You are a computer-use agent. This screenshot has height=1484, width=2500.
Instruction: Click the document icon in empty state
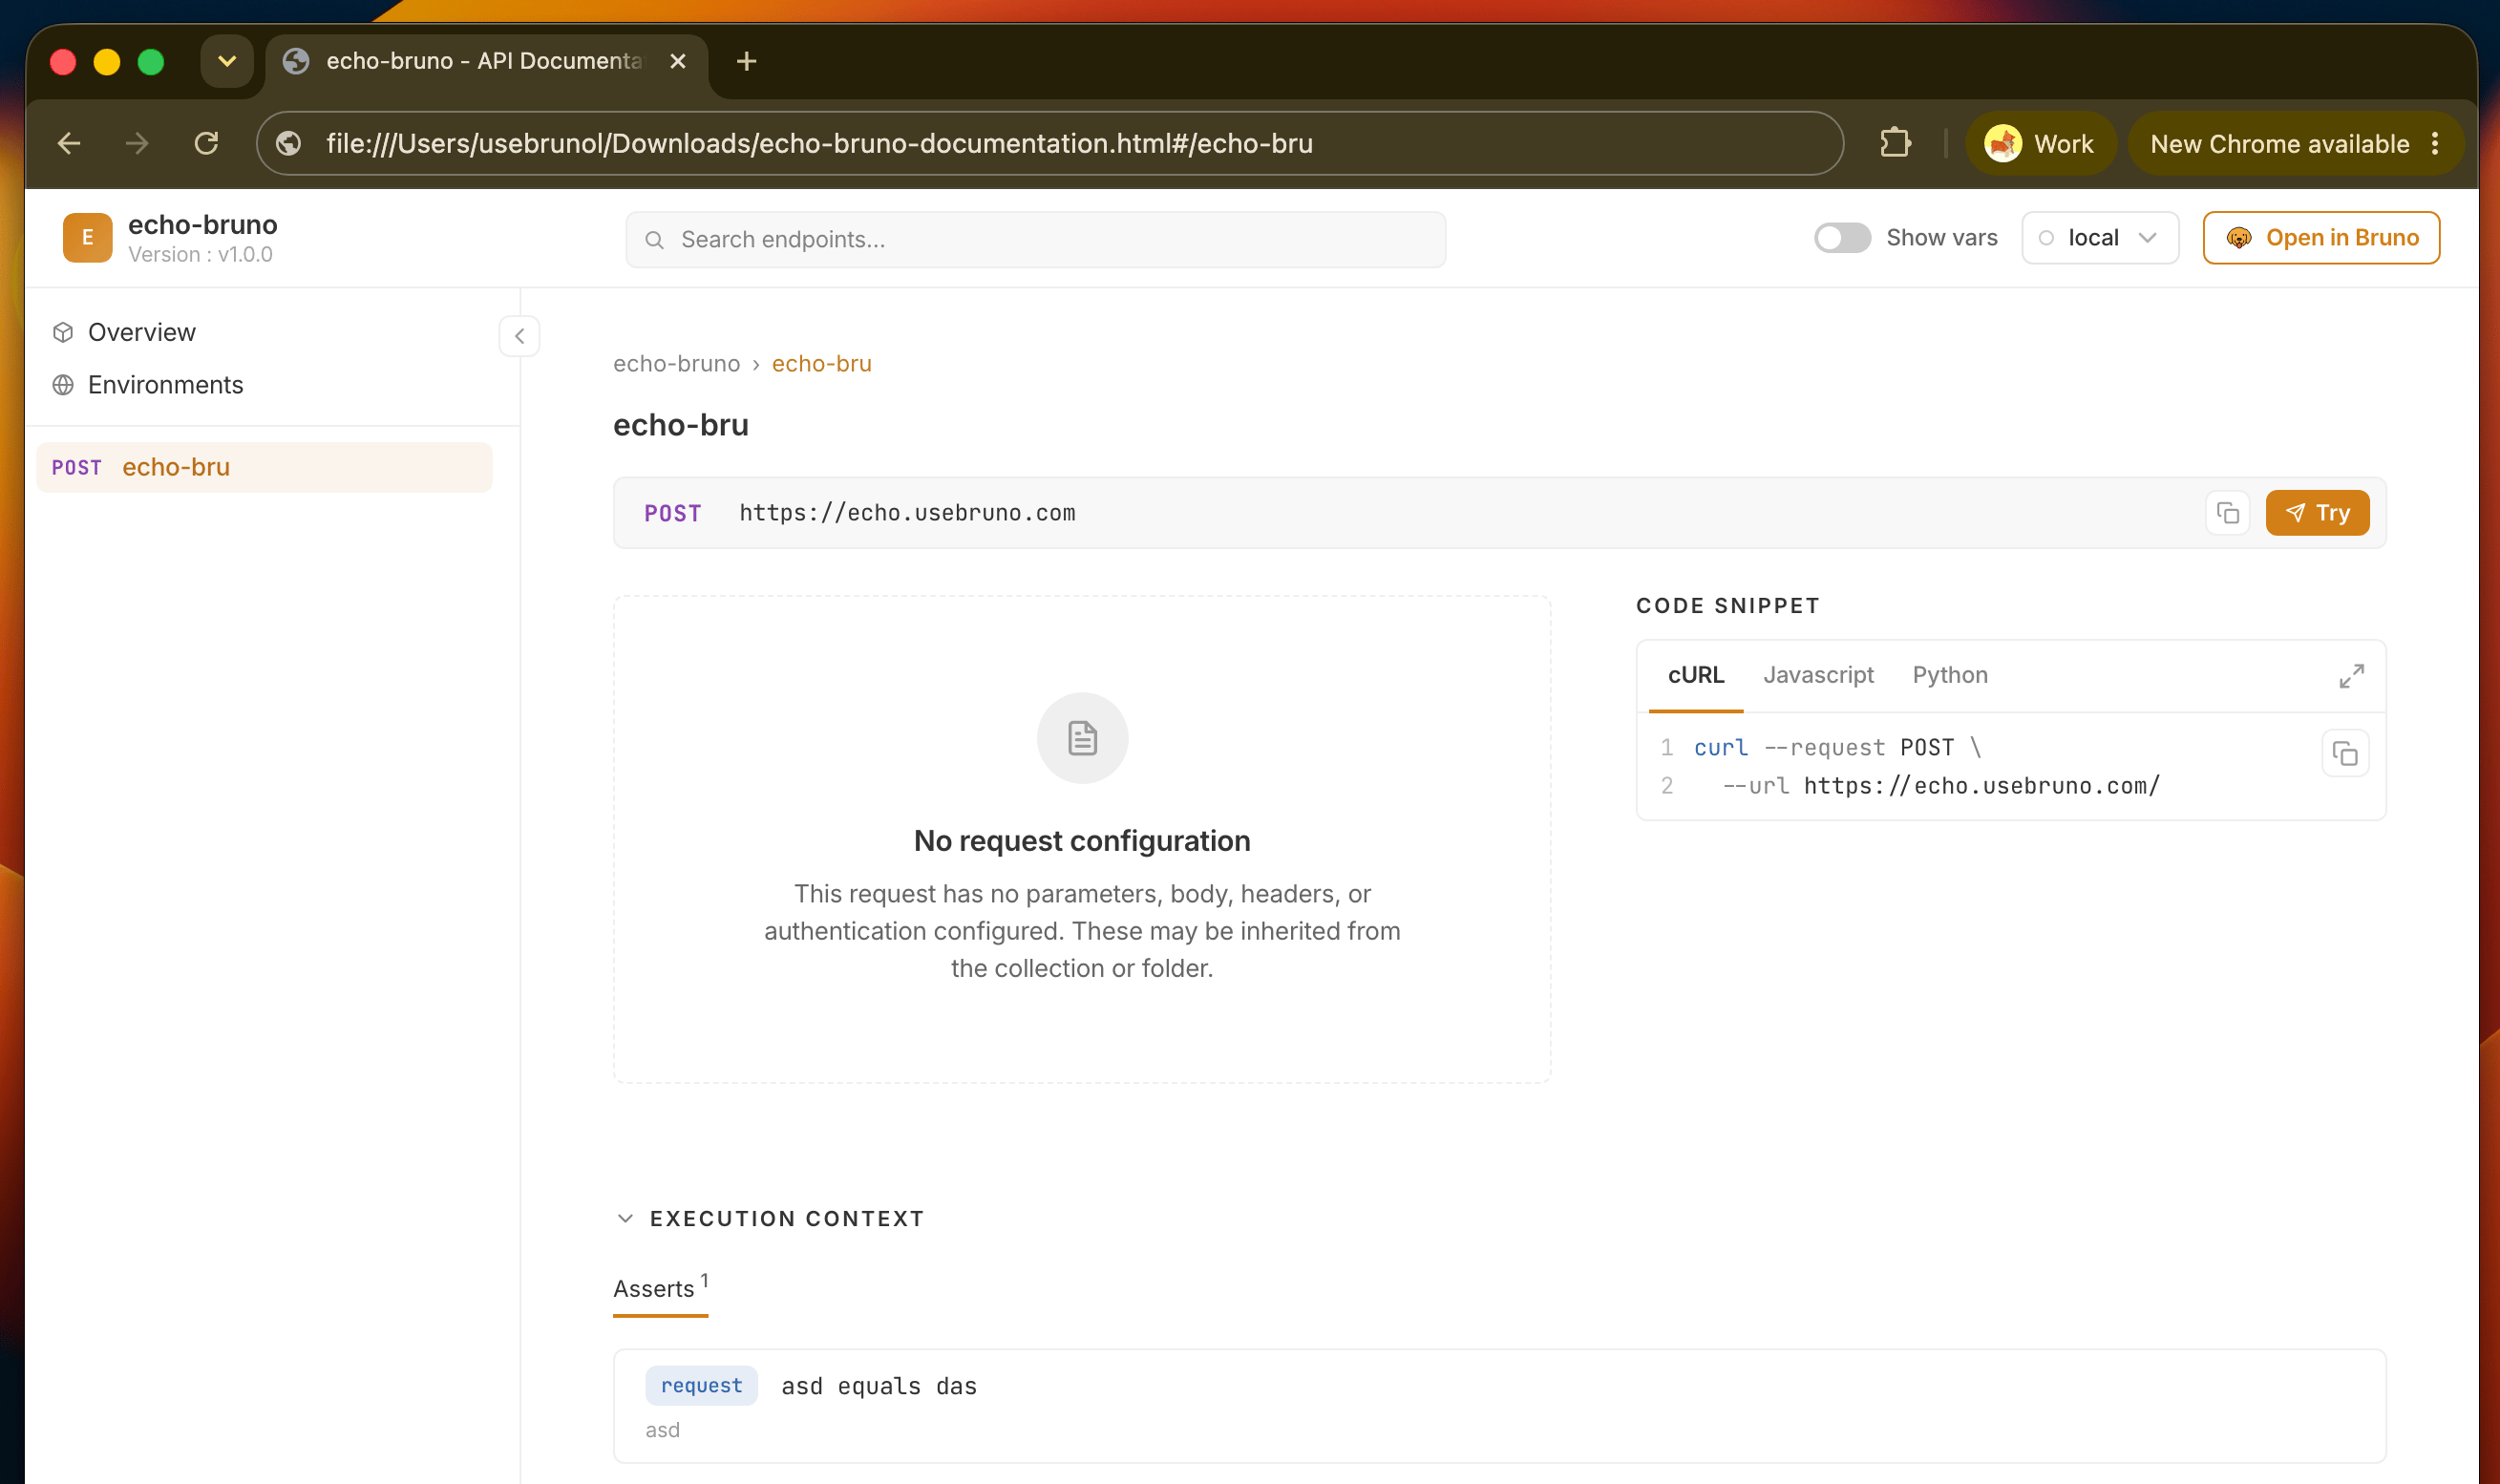coord(1082,738)
